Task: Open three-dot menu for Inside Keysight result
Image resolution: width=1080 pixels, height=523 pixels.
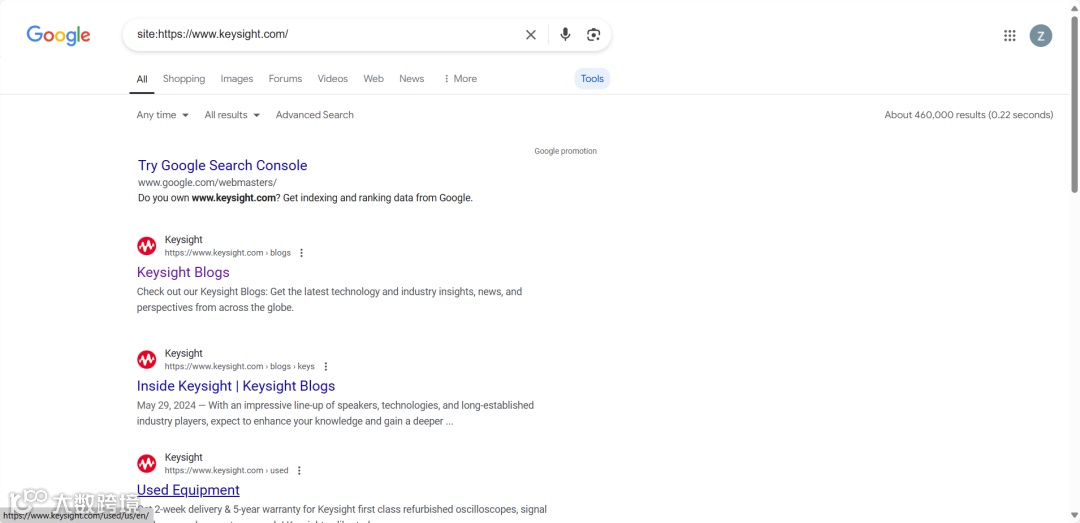Action: [x=326, y=367]
